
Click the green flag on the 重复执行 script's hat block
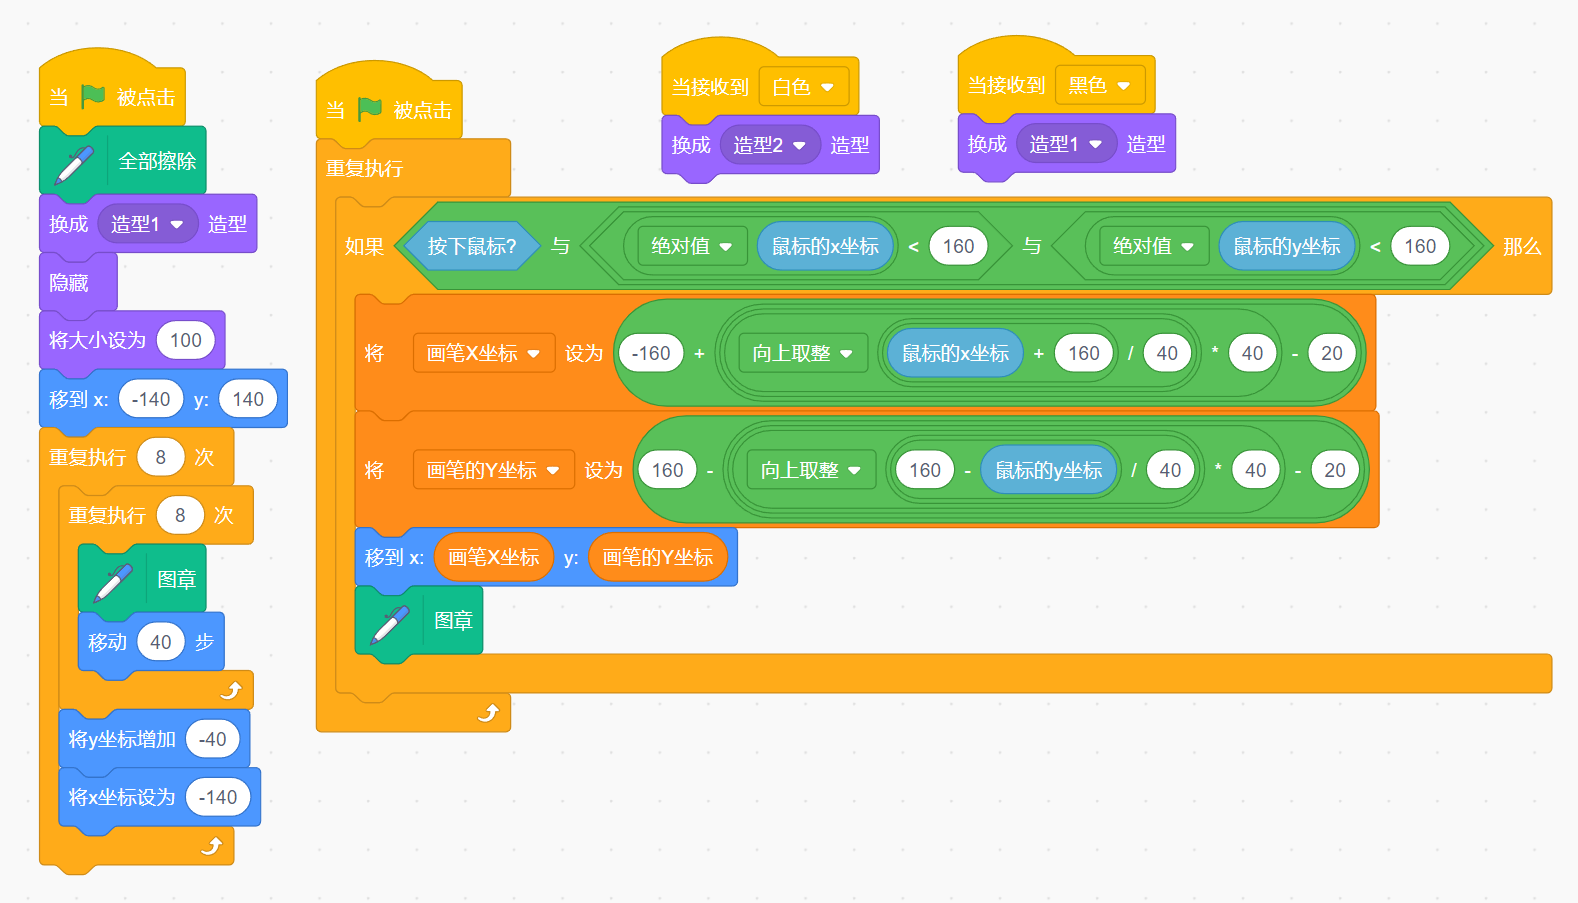pyautogui.click(x=370, y=109)
